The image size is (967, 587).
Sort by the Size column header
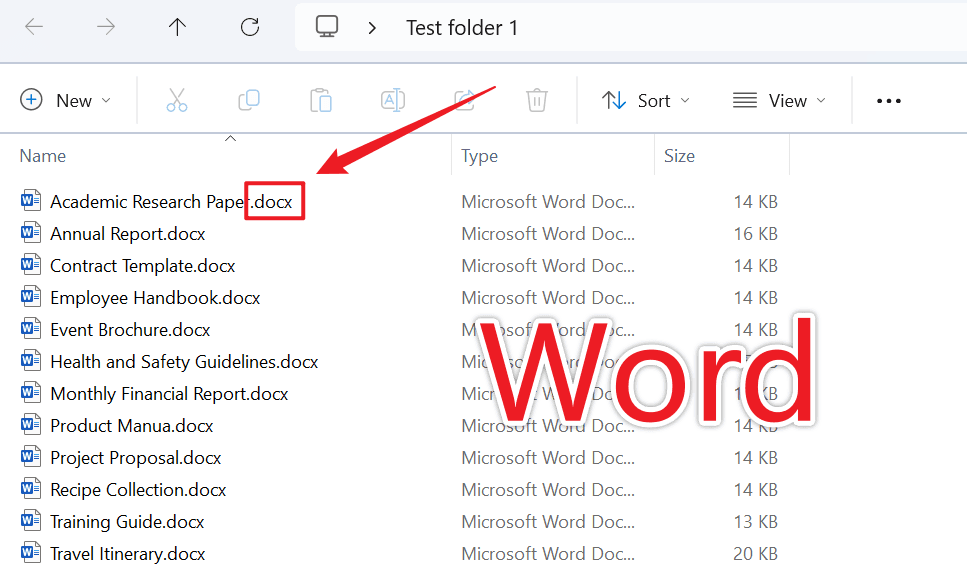(679, 156)
